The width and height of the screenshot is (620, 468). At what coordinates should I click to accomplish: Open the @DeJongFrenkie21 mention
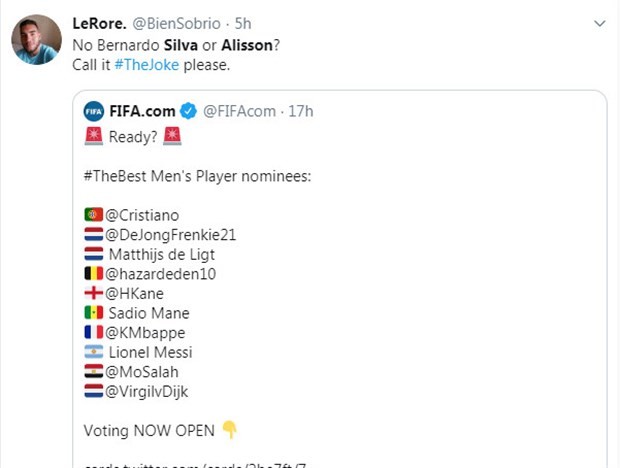[x=171, y=234]
